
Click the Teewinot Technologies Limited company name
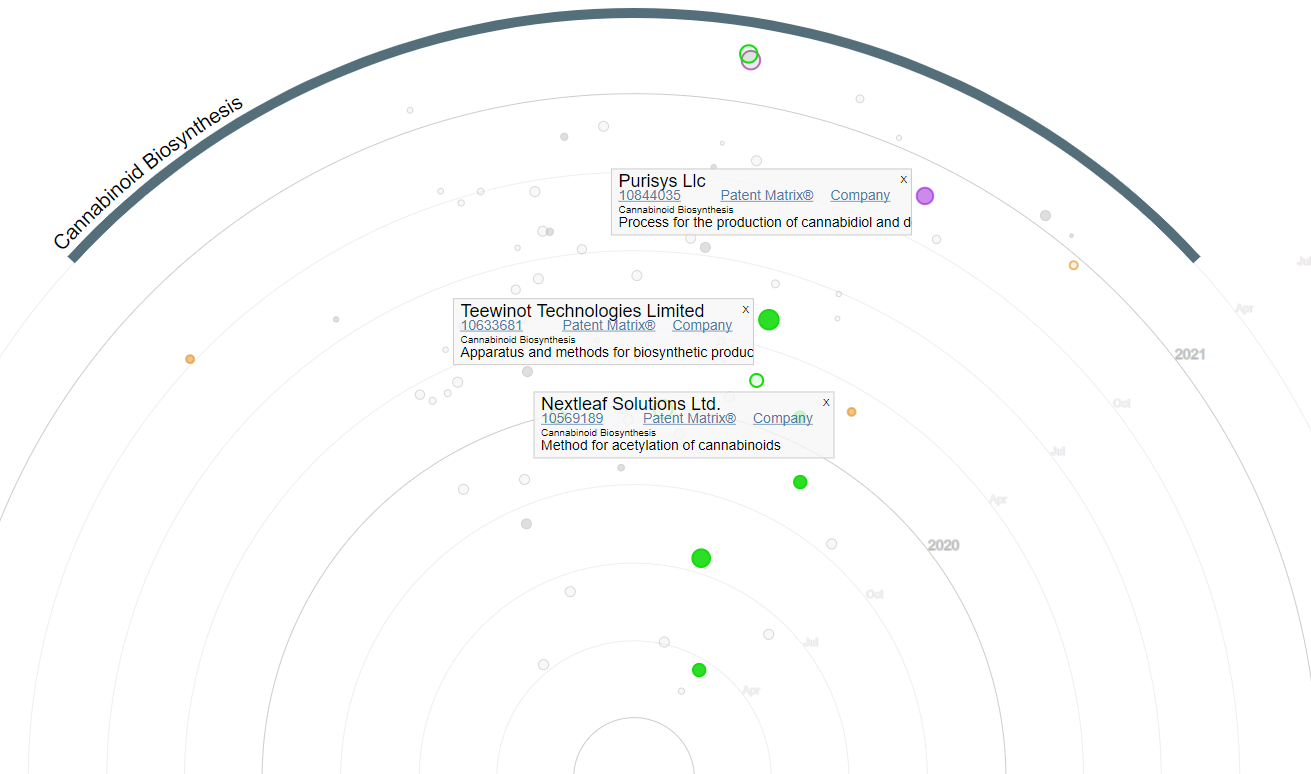click(582, 311)
